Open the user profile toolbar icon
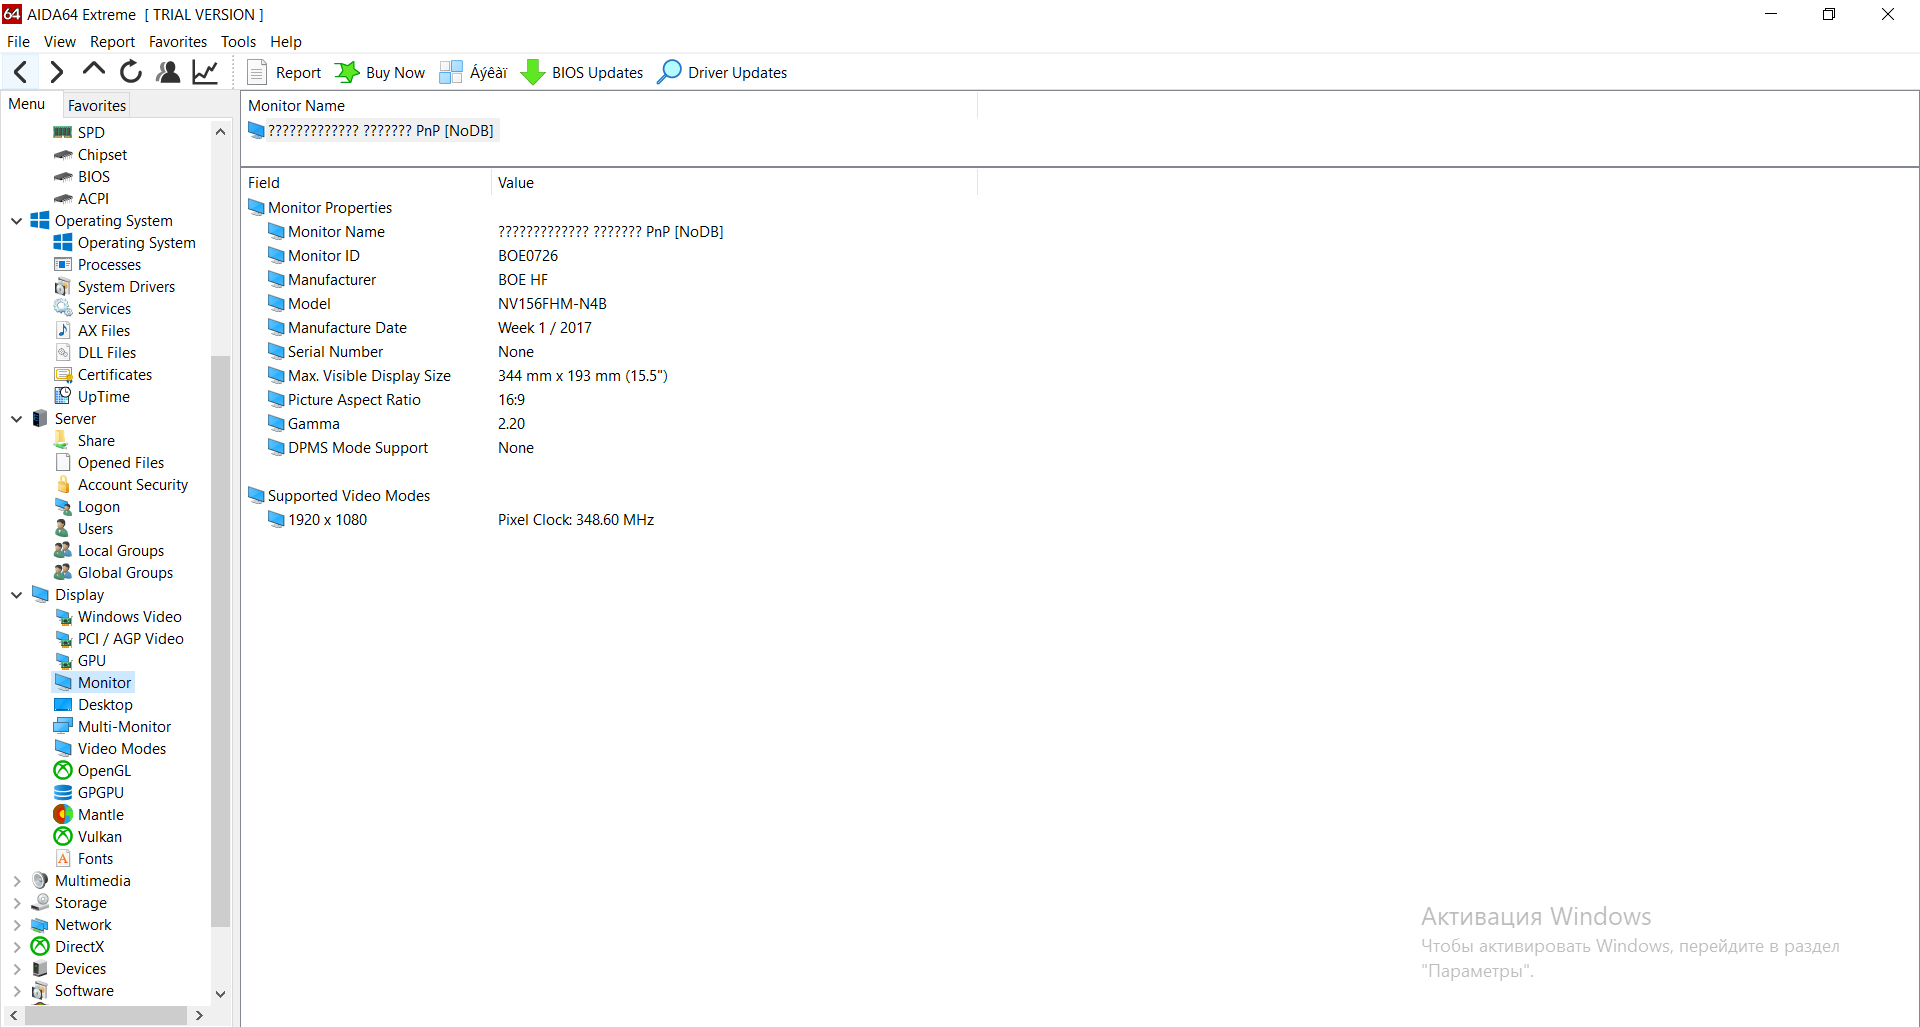Viewport: 1920px width, 1027px height. click(168, 72)
